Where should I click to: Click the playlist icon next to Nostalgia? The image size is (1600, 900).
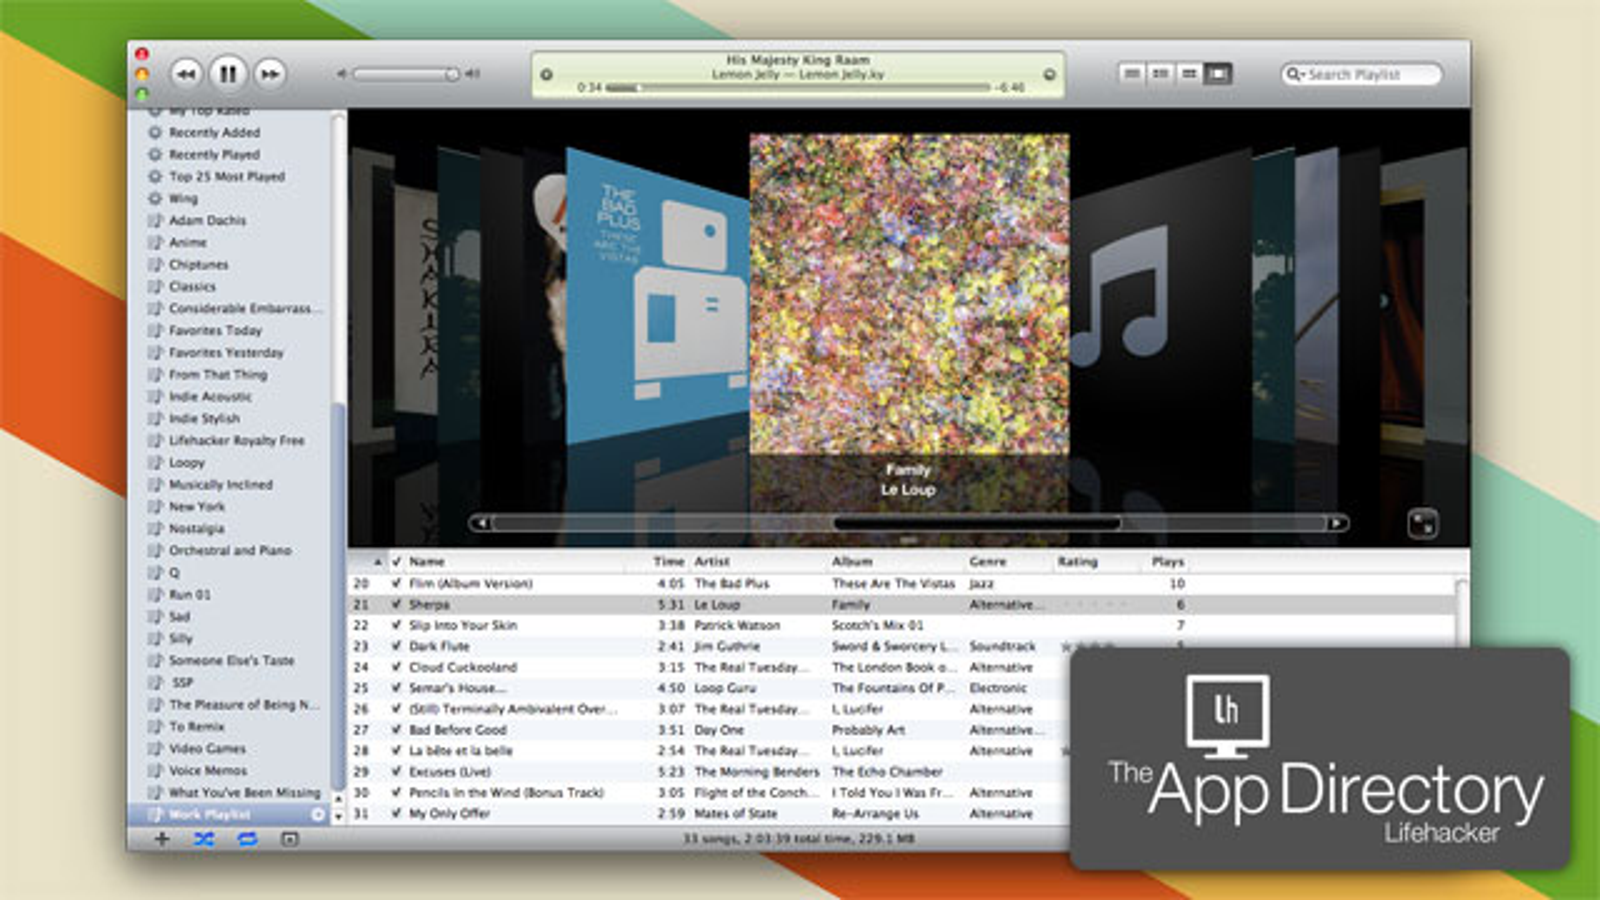(x=155, y=528)
